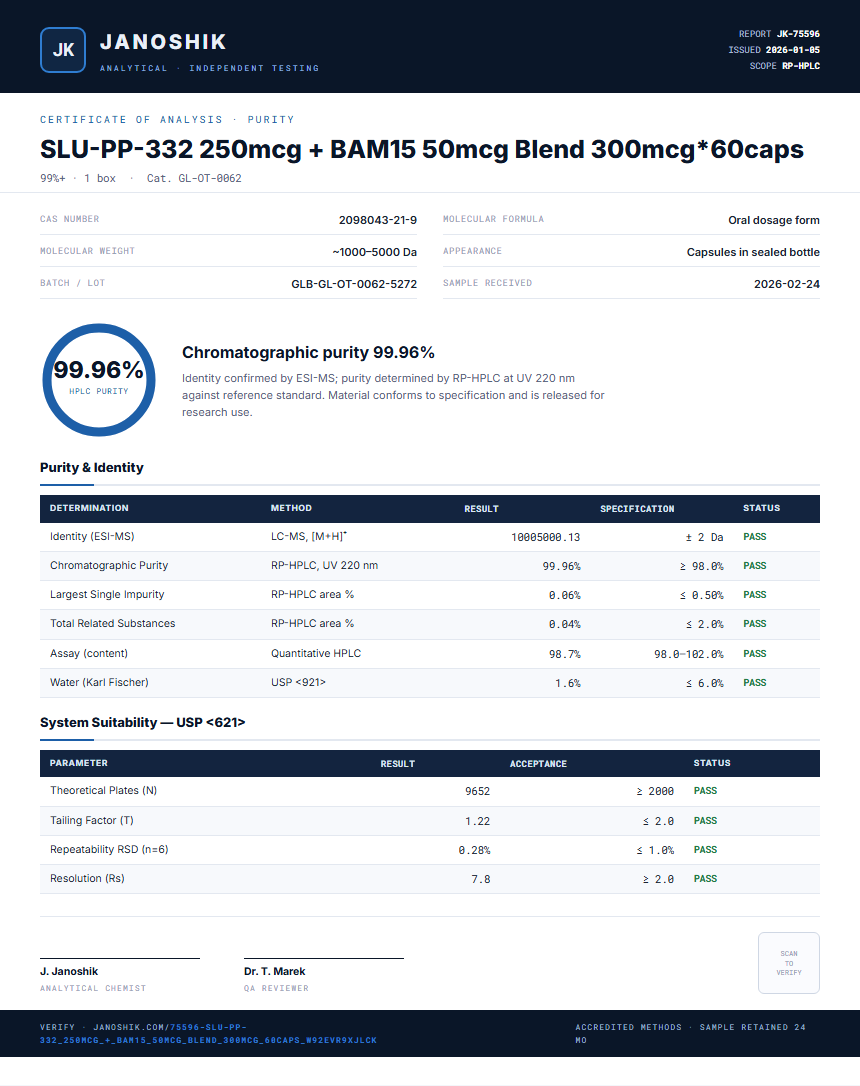
Task: Click the Dr. T. Marek reviewer name
Action: (x=274, y=972)
